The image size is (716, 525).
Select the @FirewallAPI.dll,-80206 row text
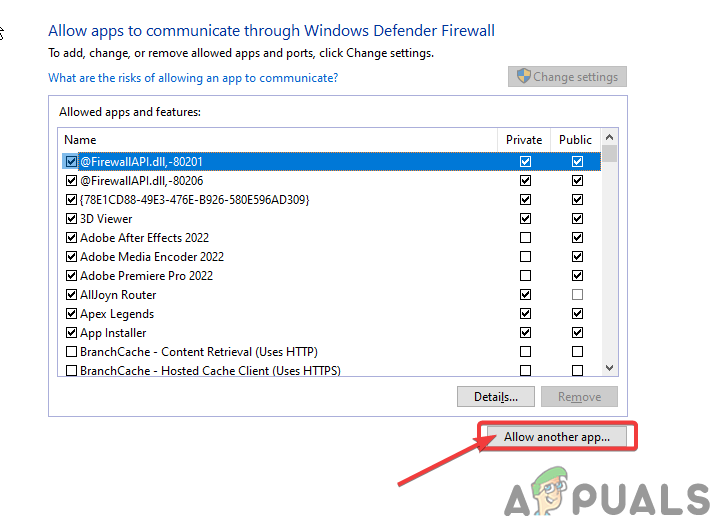[x=142, y=181]
